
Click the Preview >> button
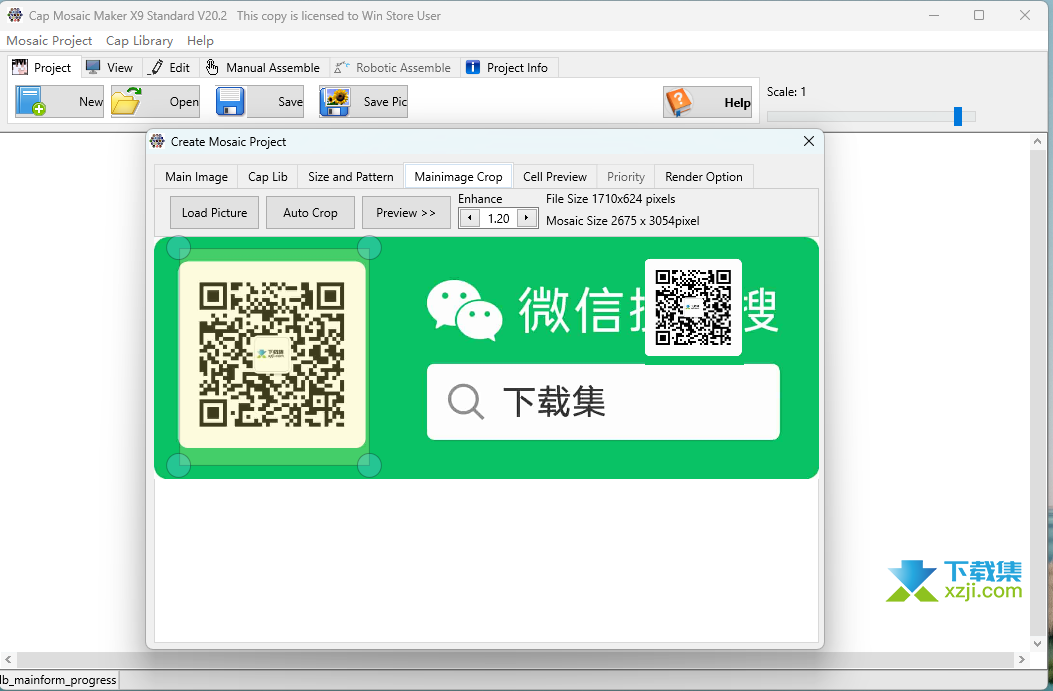[x=406, y=212]
